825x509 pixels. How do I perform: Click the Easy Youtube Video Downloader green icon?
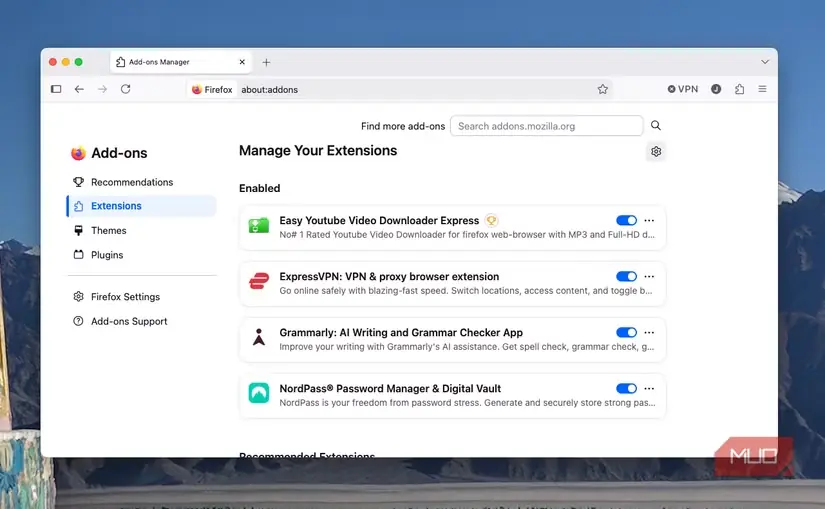point(258,226)
